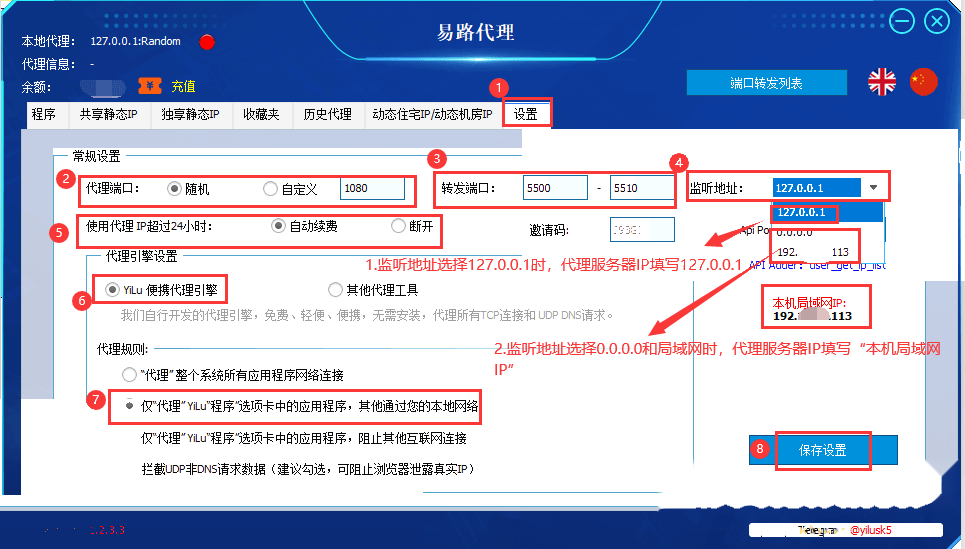Choose the 192.x.x.113 LAN address option
Screen dimensions: 965x549
(827, 252)
